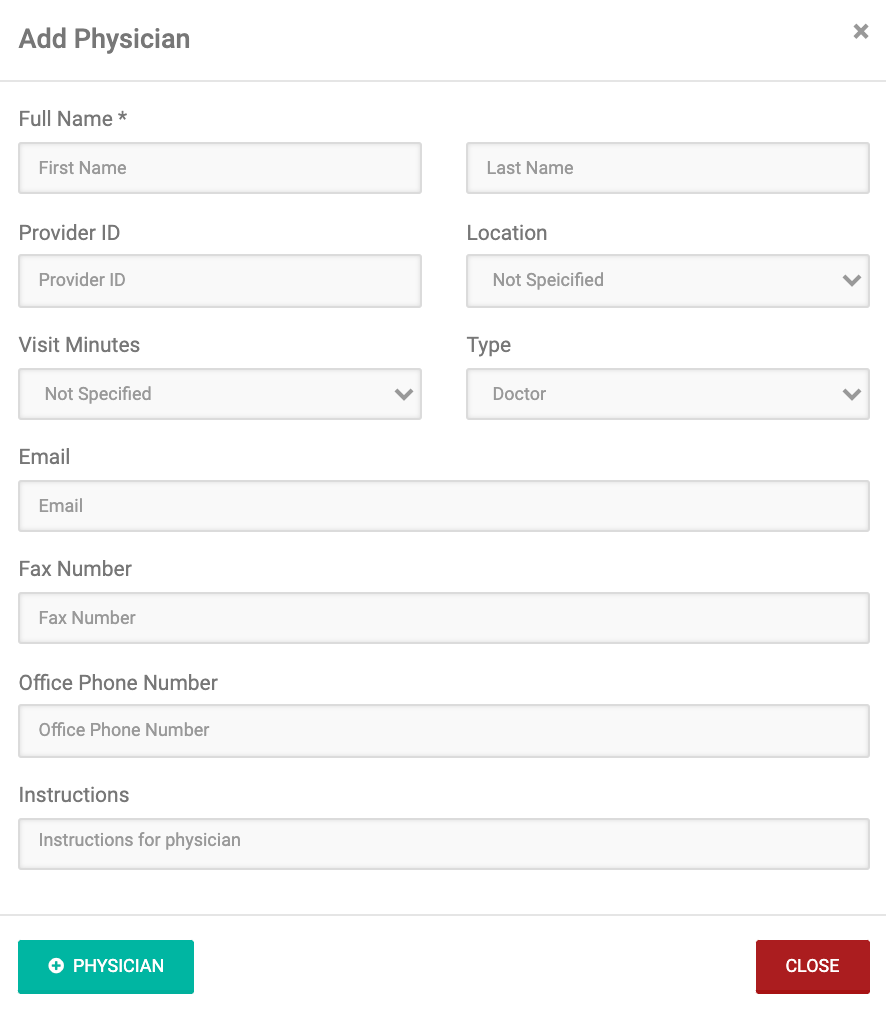
Task: Click the Visit Minutes label
Action: 79,345
